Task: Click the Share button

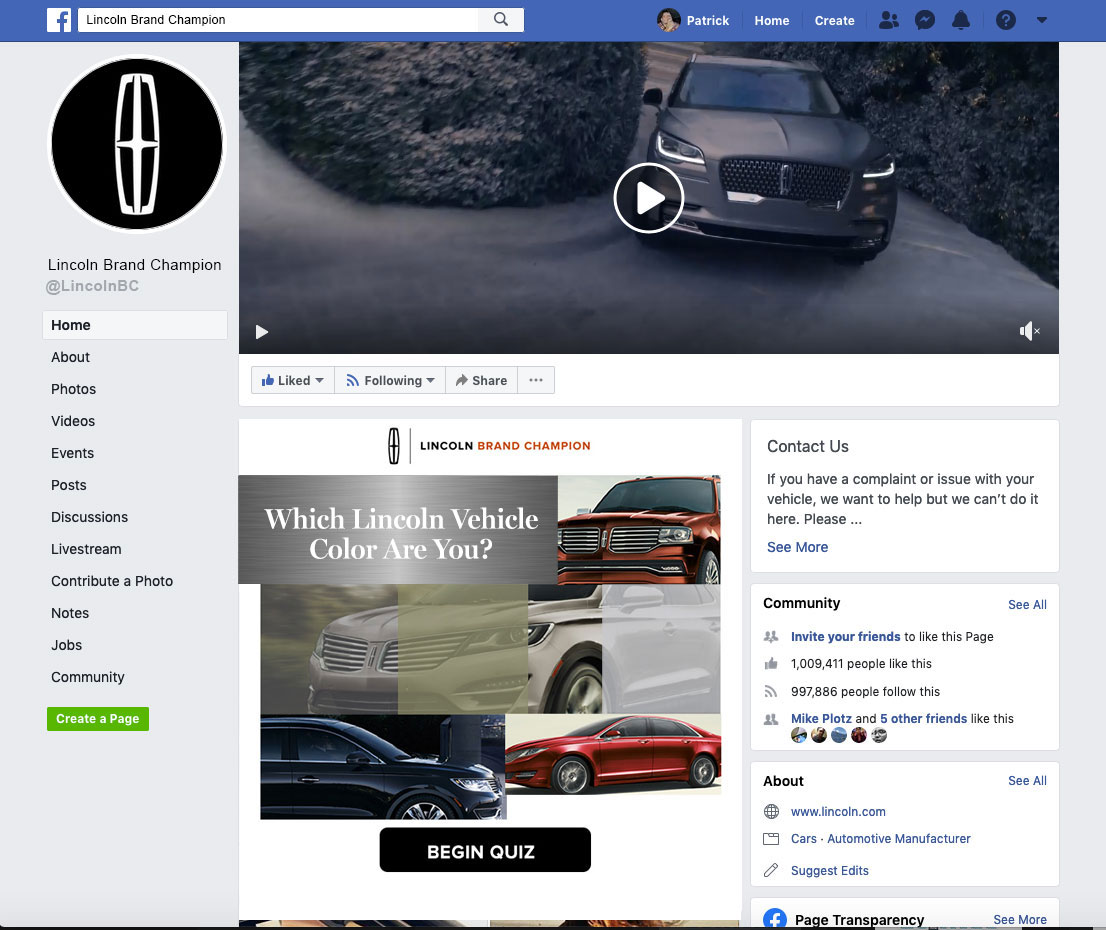Action: click(x=481, y=380)
